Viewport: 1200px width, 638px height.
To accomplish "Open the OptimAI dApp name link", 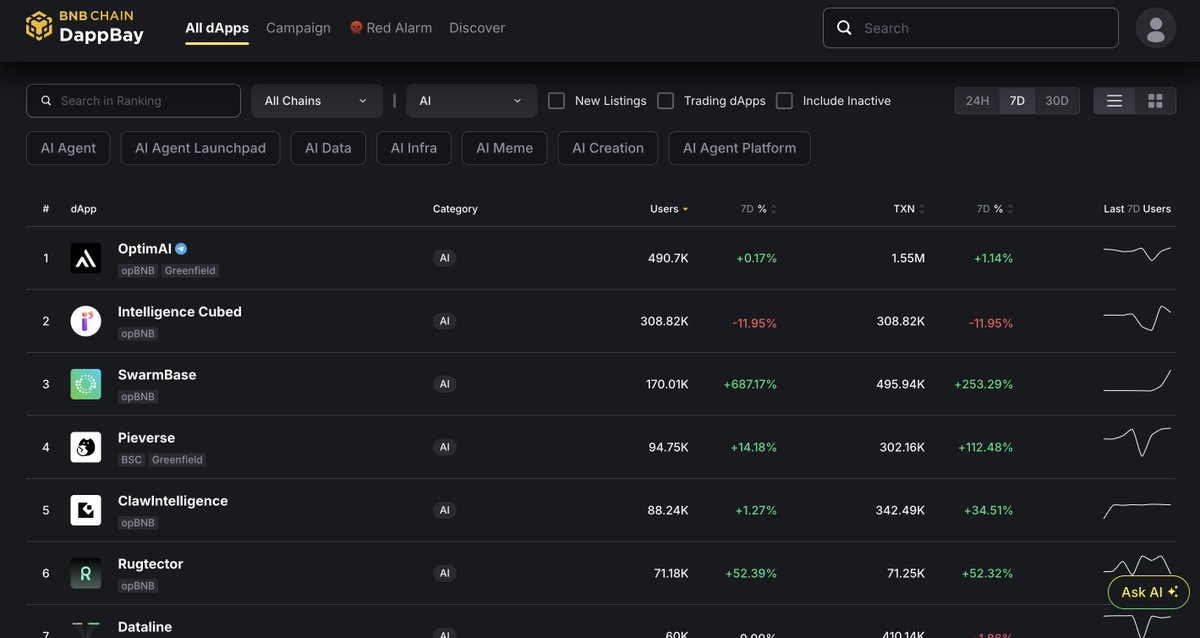I will pyautogui.click(x=145, y=249).
